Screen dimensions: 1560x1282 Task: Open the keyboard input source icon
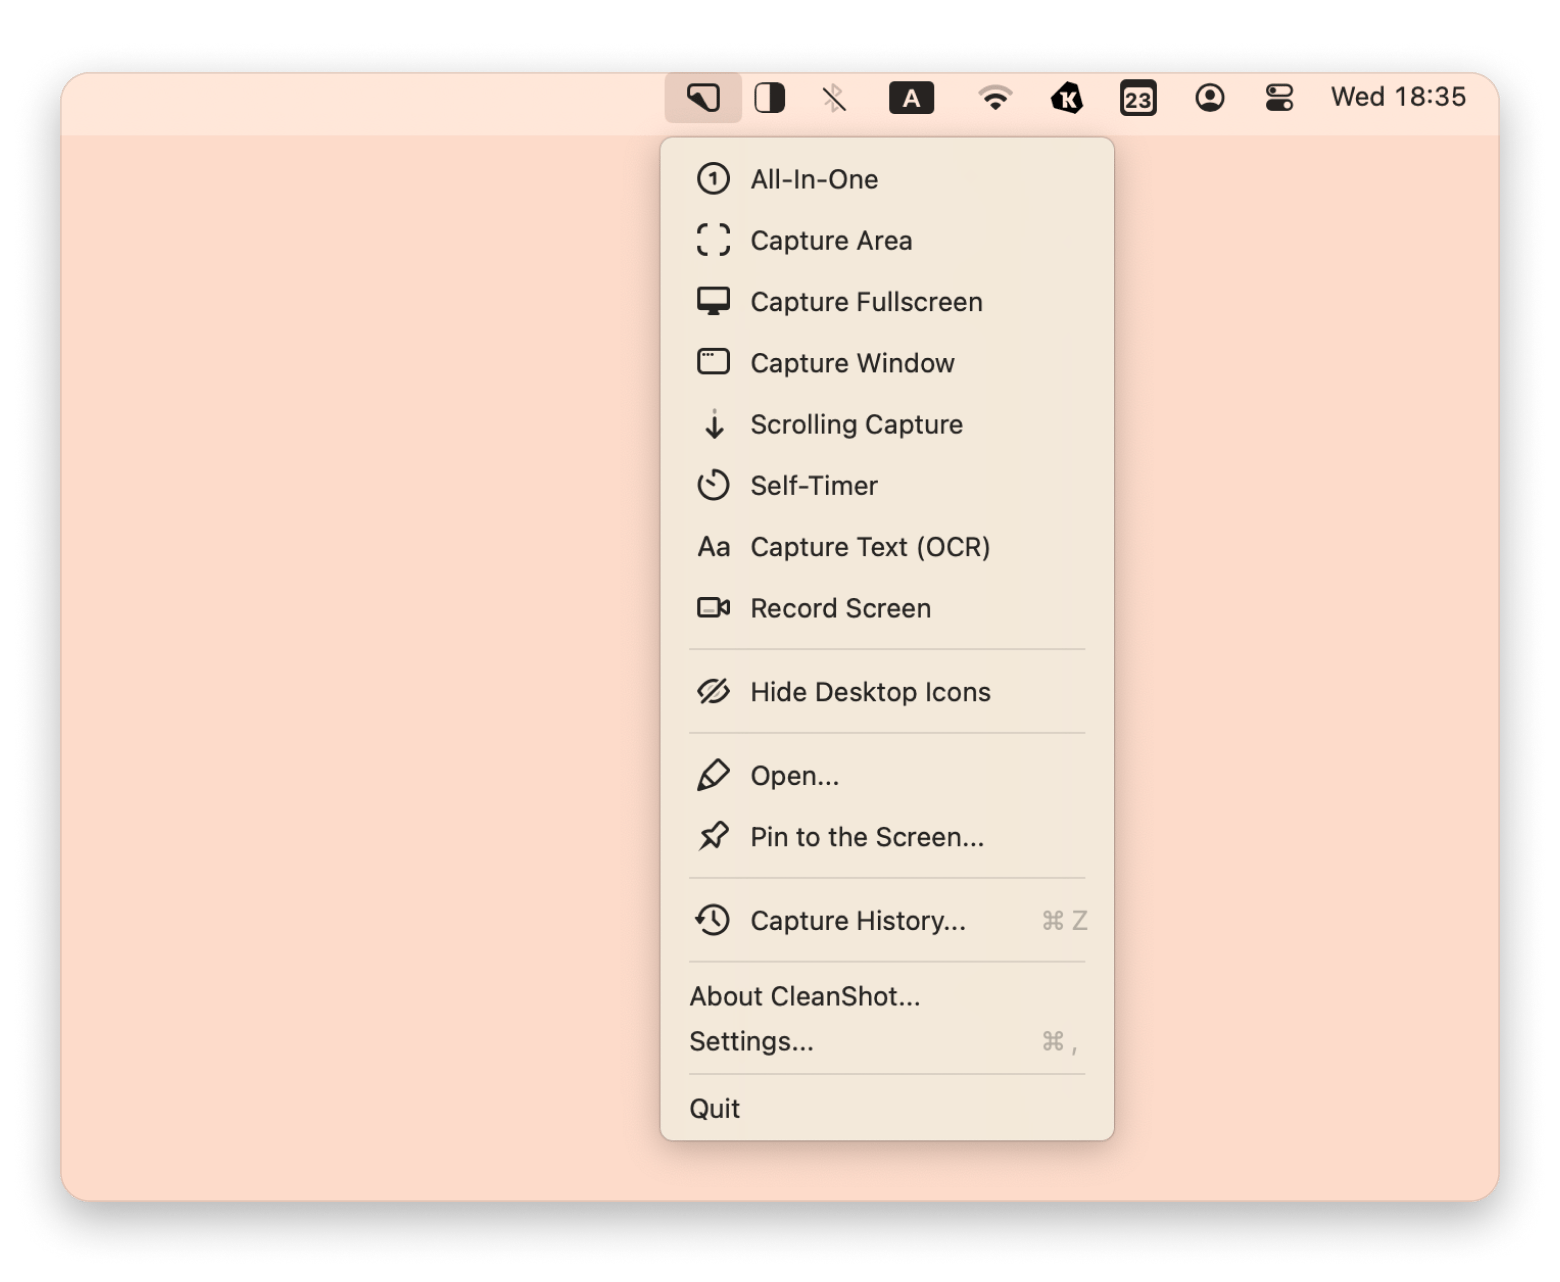tap(911, 98)
